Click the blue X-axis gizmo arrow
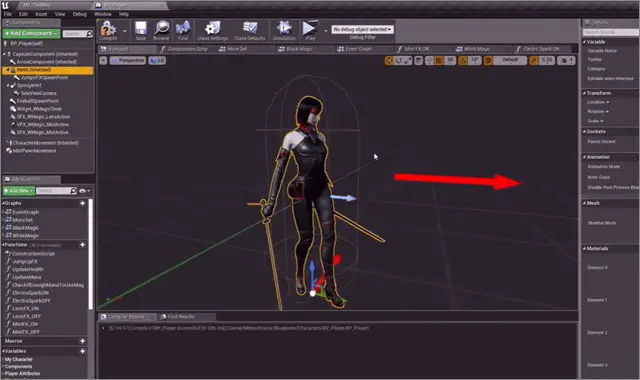 (343, 198)
